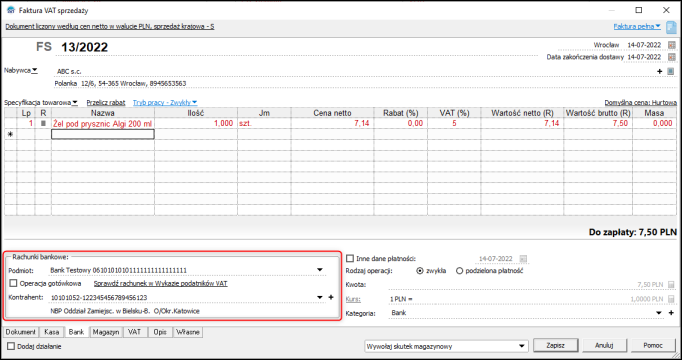Image resolution: width=682 pixels, height=360 pixels.
Task: Add new Kontrahent bank account with plus
Action: coord(331,297)
